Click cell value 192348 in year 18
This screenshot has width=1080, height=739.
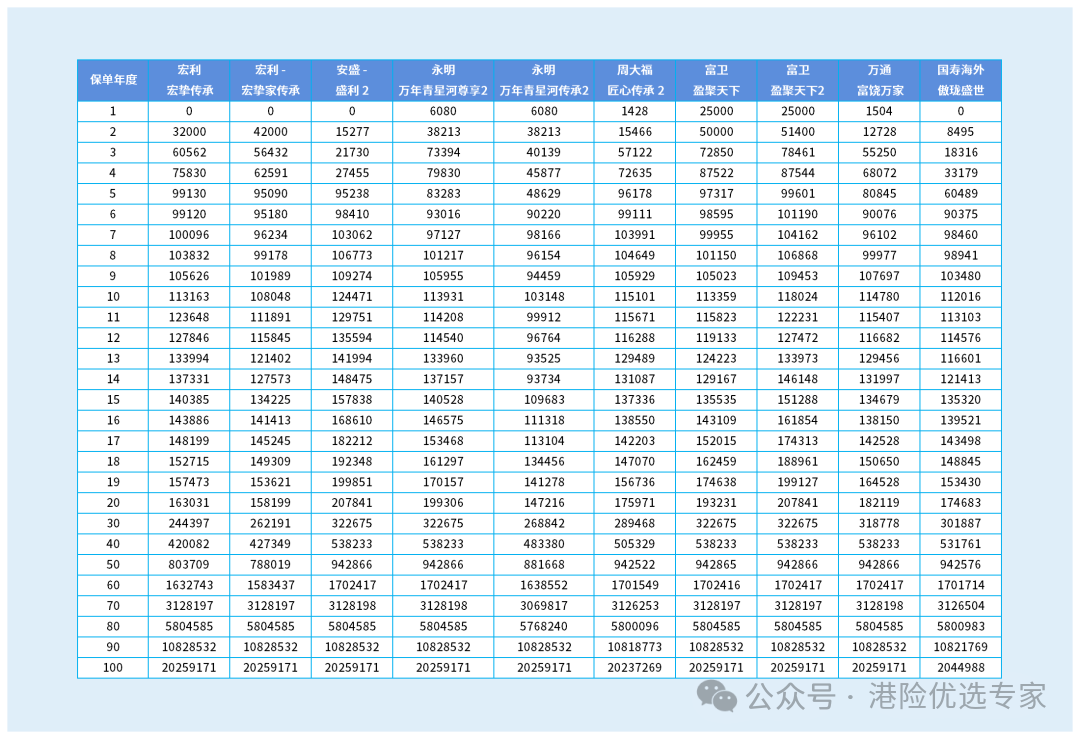pos(352,461)
